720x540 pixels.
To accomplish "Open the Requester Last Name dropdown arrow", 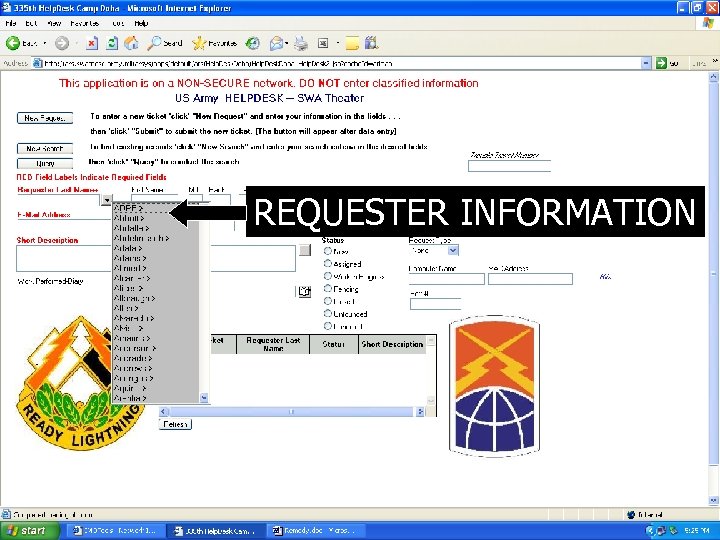I will (107, 200).
